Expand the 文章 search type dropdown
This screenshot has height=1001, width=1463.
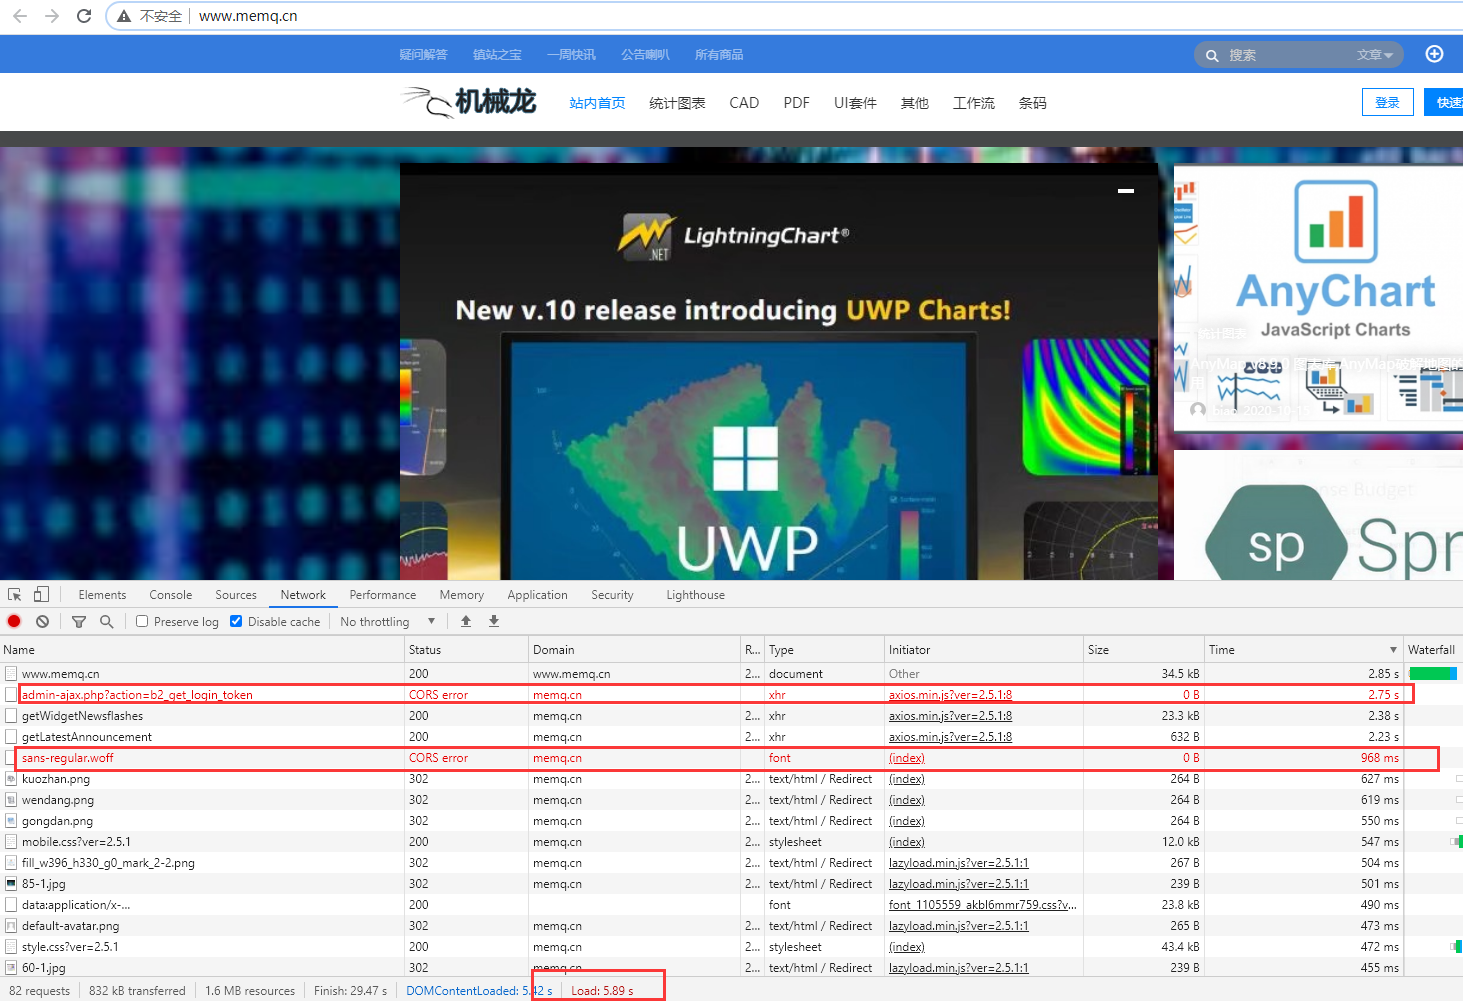point(1375,55)
